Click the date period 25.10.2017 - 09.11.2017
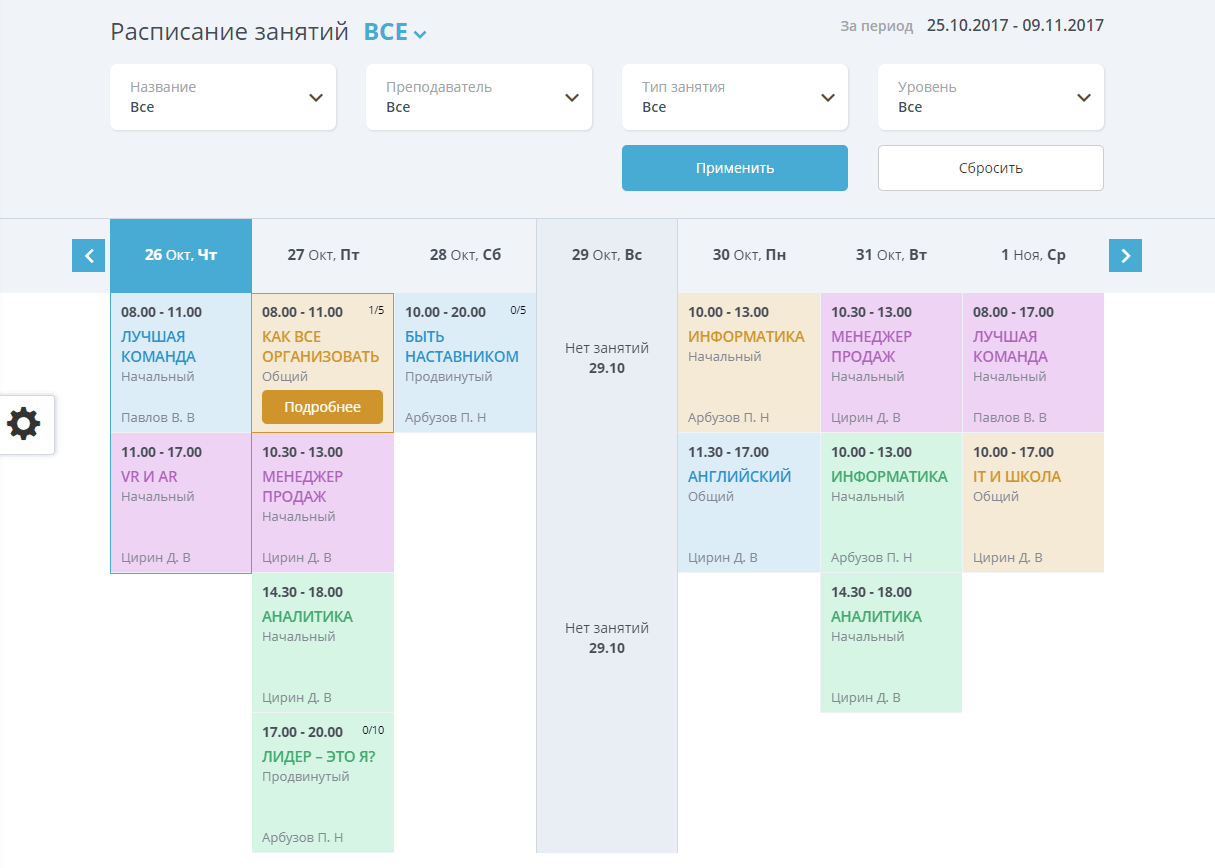1215x868 pixels. pyautogui.click(x=1015, y=25)
